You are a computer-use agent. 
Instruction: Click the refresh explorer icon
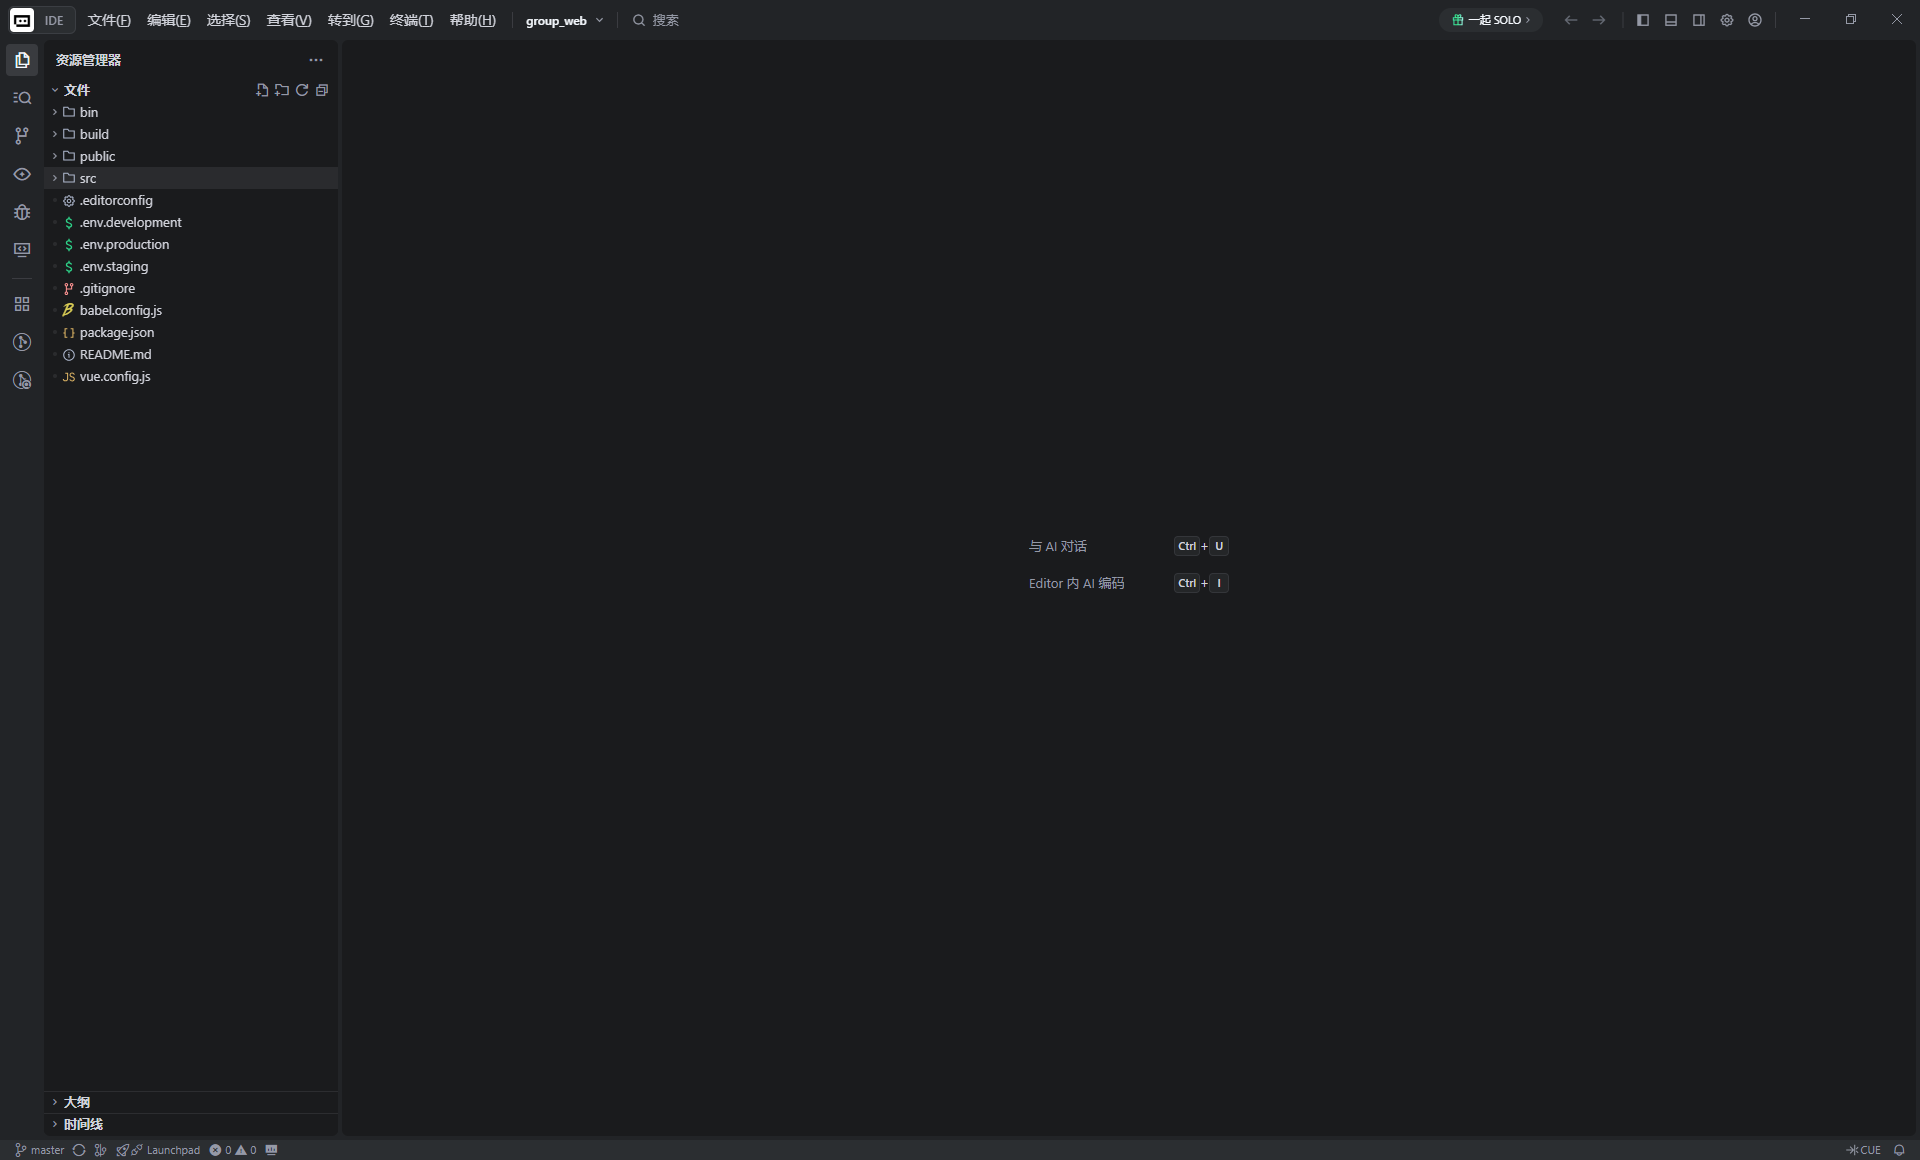(x=302, y=90)
